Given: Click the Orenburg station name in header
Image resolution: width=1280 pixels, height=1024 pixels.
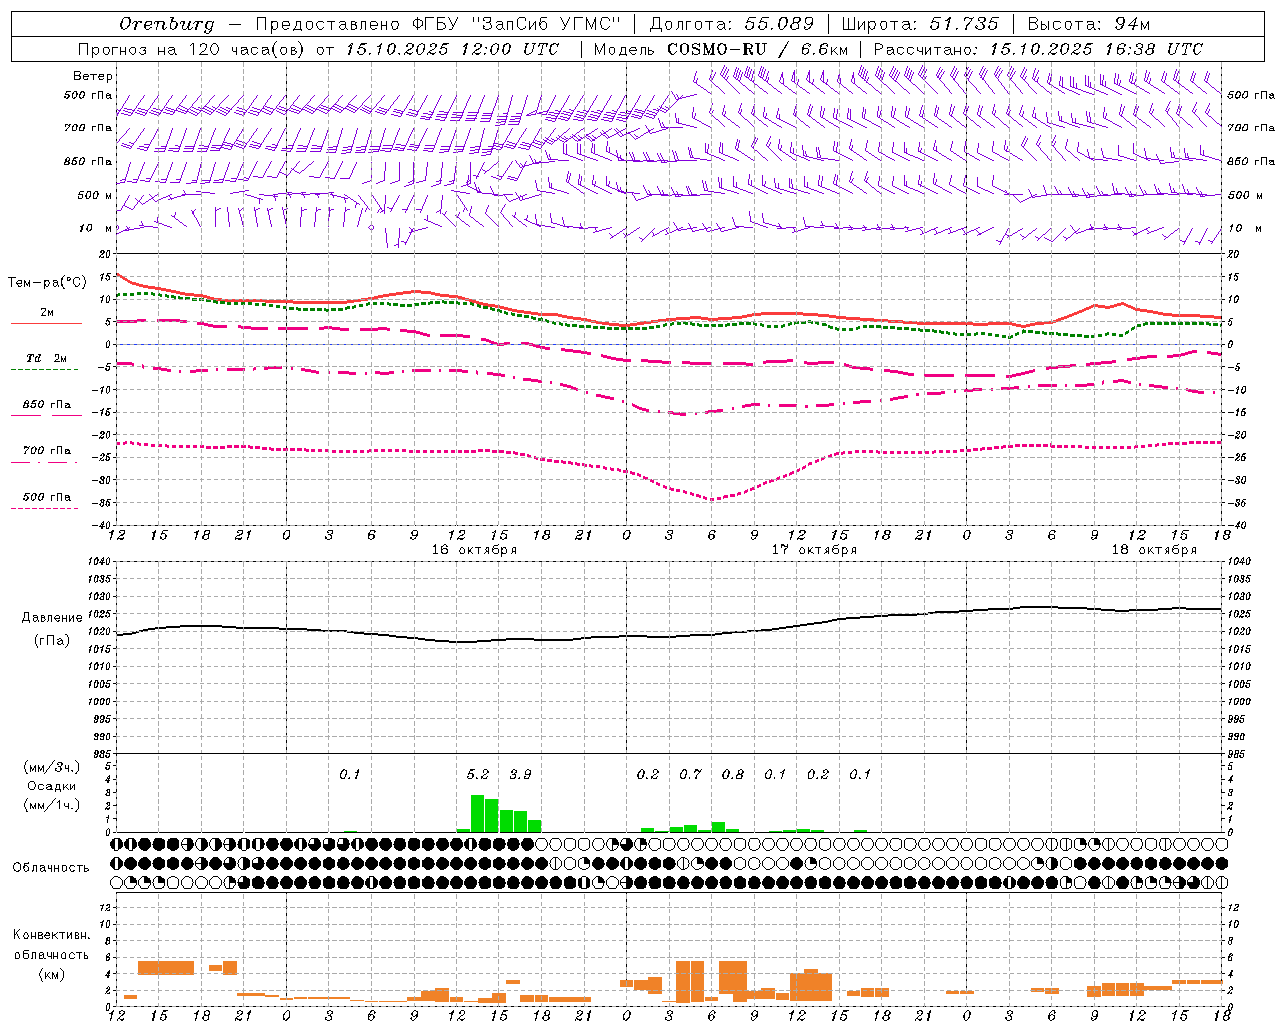Looking at the screenshot, I should coord(166,24).
